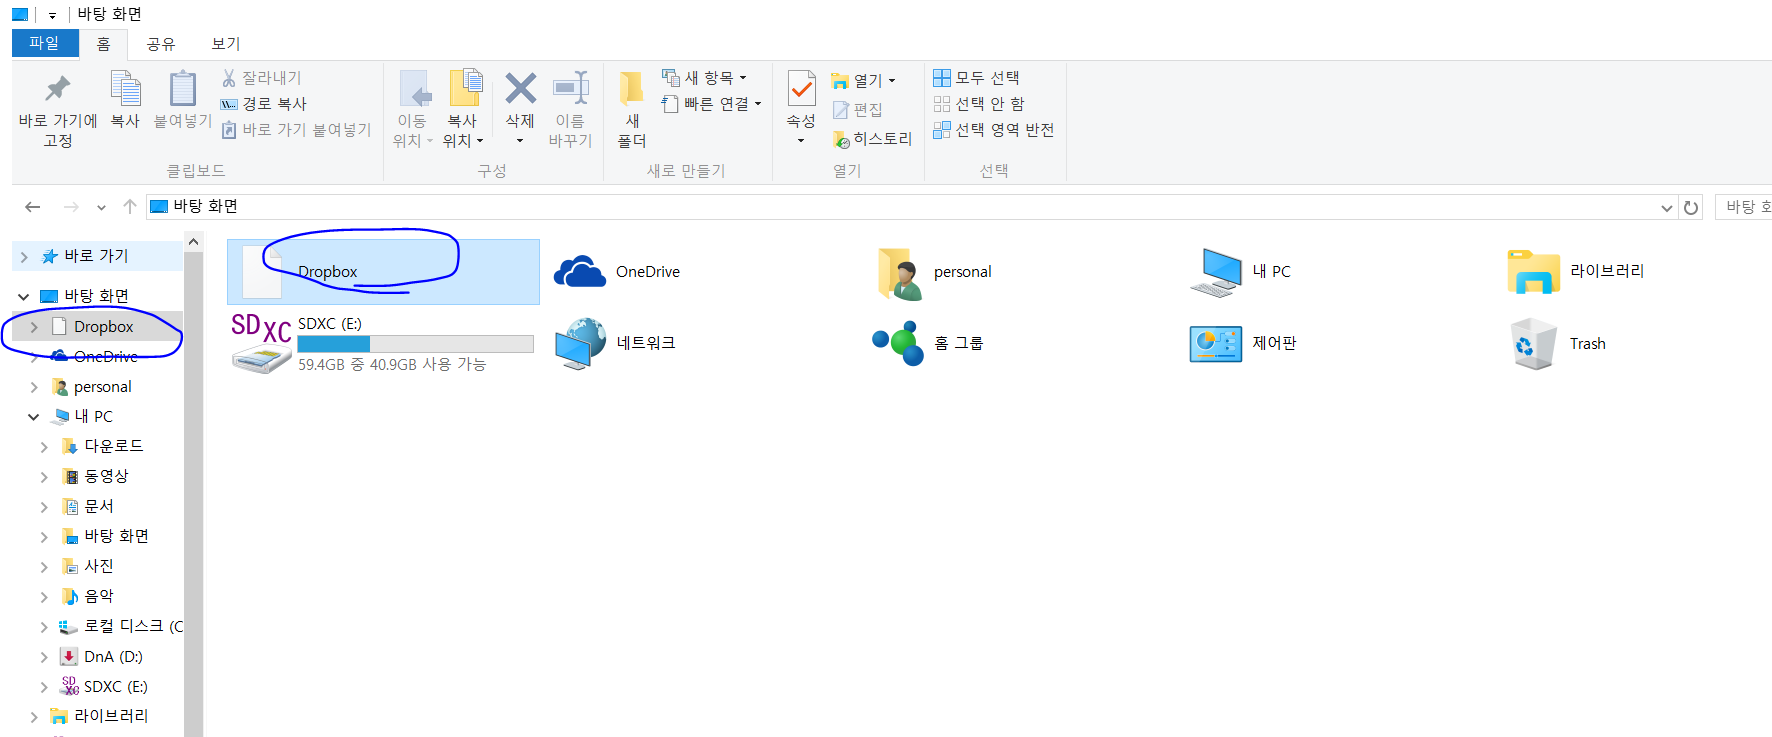Collapse 내 PC tree node
Image resolution: width=1772 pixels, height=737 pixels.
(34, 417)
